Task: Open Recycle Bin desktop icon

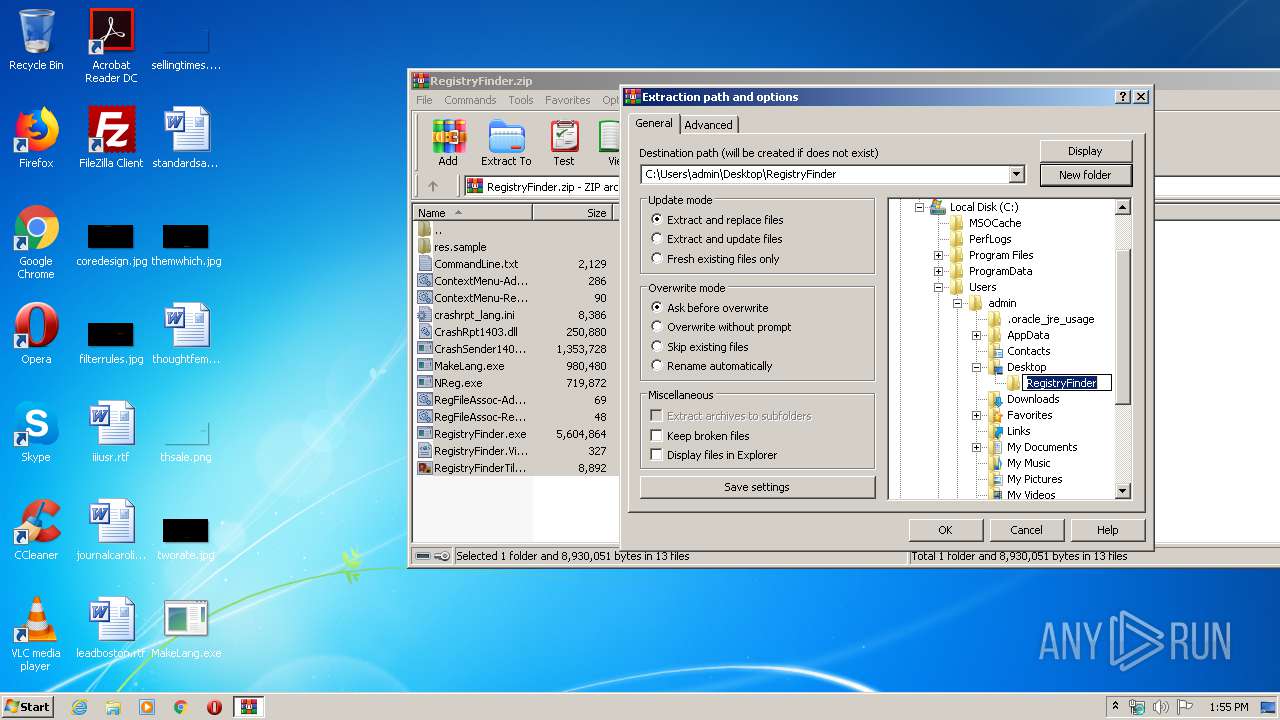Action: point(36,40)
